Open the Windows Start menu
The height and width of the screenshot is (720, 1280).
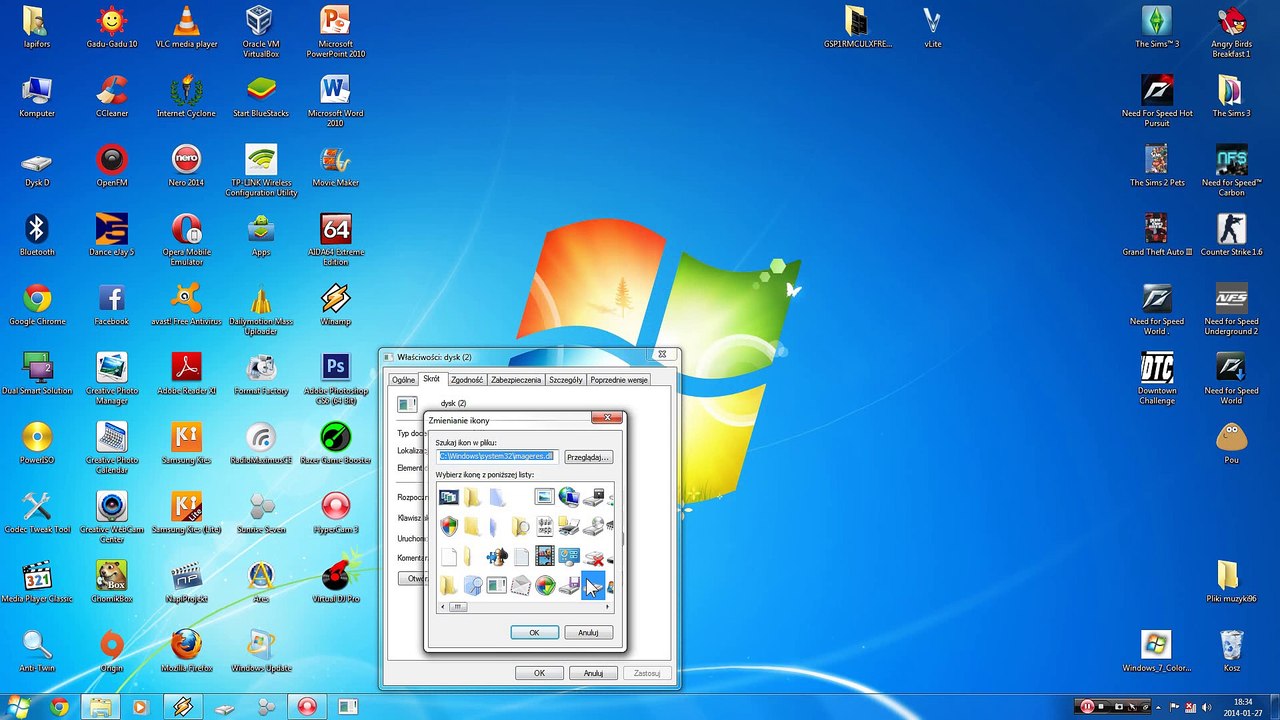point(19,707)
